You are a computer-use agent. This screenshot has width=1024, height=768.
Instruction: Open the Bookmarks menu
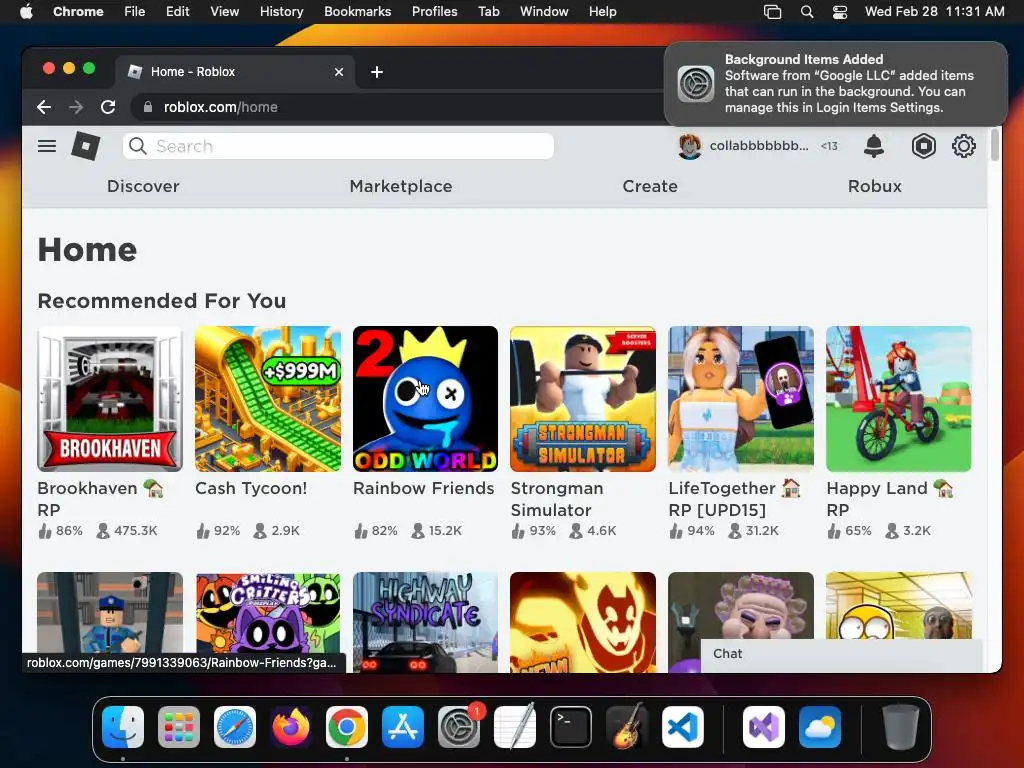pos(358,12)
